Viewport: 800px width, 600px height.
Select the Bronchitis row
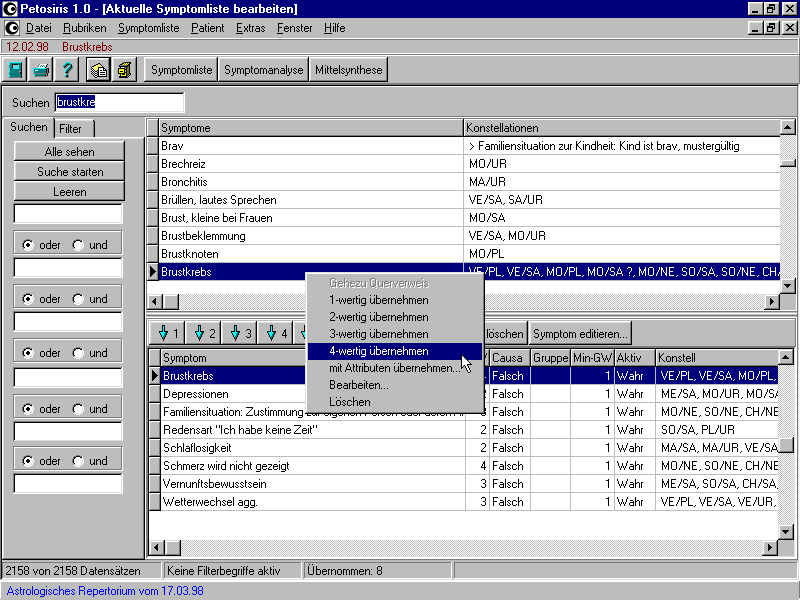[463, 182]
